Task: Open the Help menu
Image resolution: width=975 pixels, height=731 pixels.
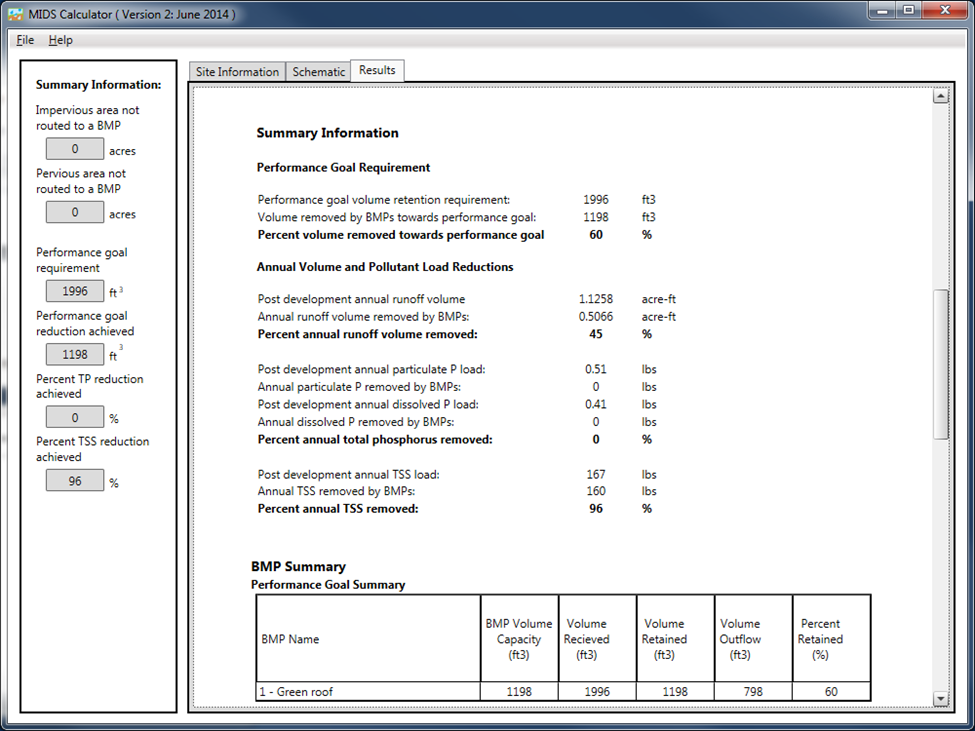Action: point(61,40)
